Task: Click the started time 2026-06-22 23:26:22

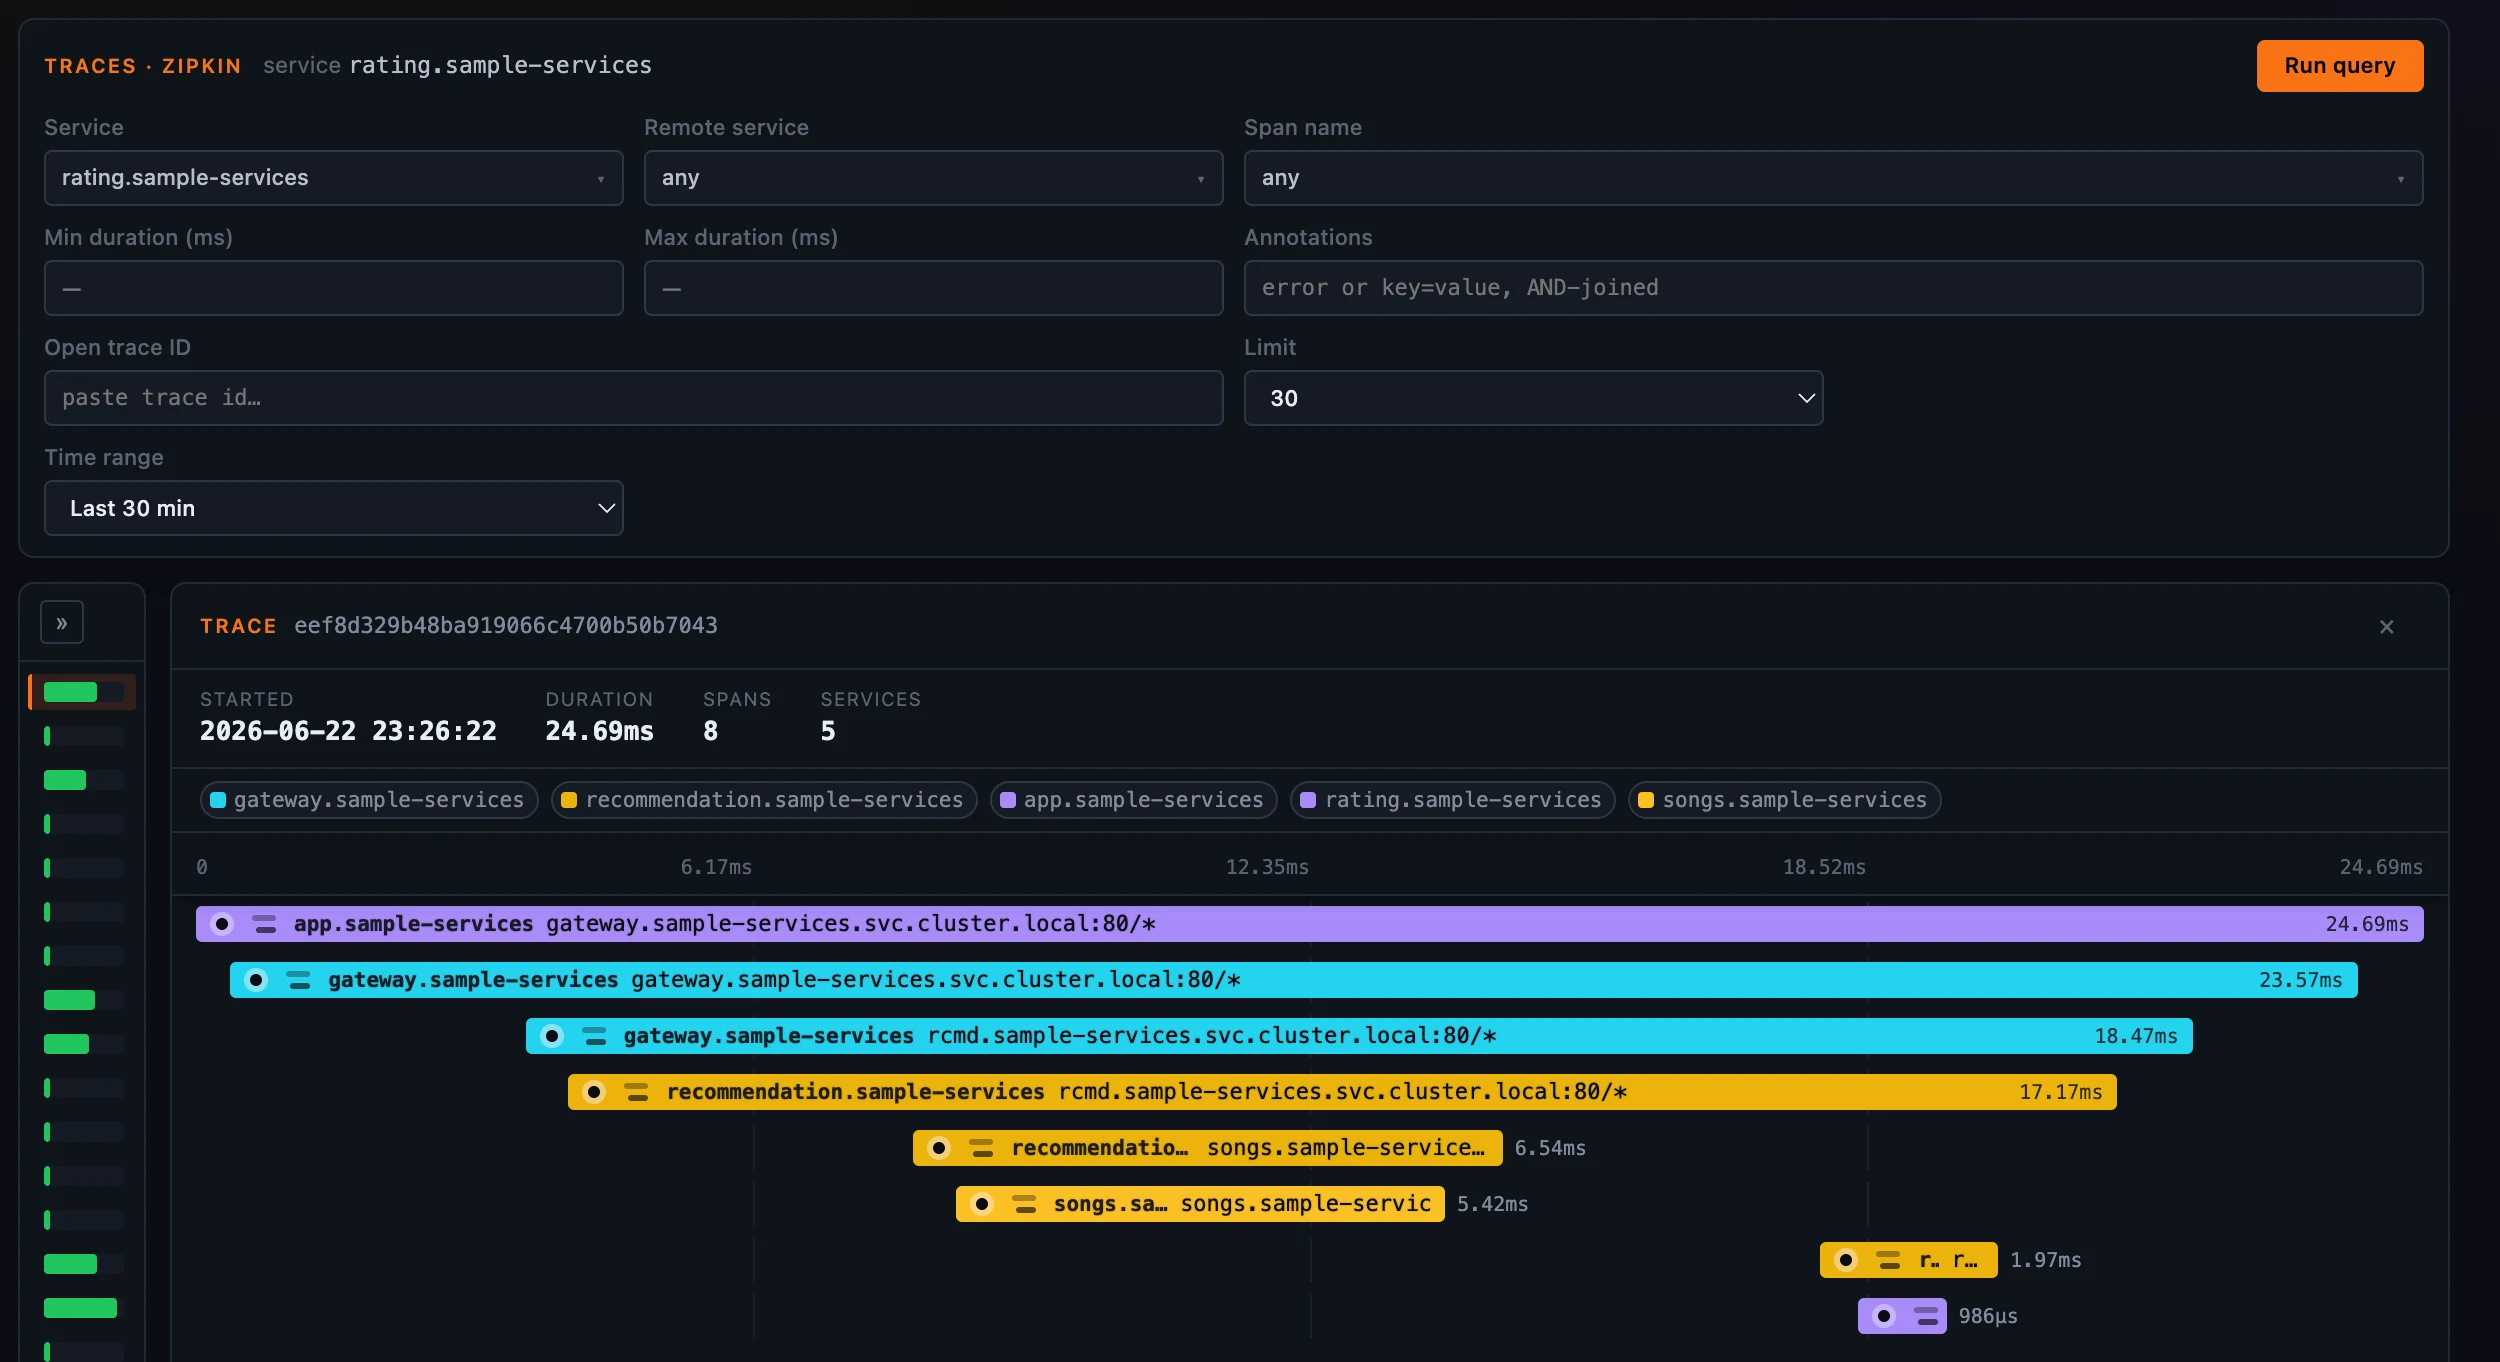Action: click(348, 731)
